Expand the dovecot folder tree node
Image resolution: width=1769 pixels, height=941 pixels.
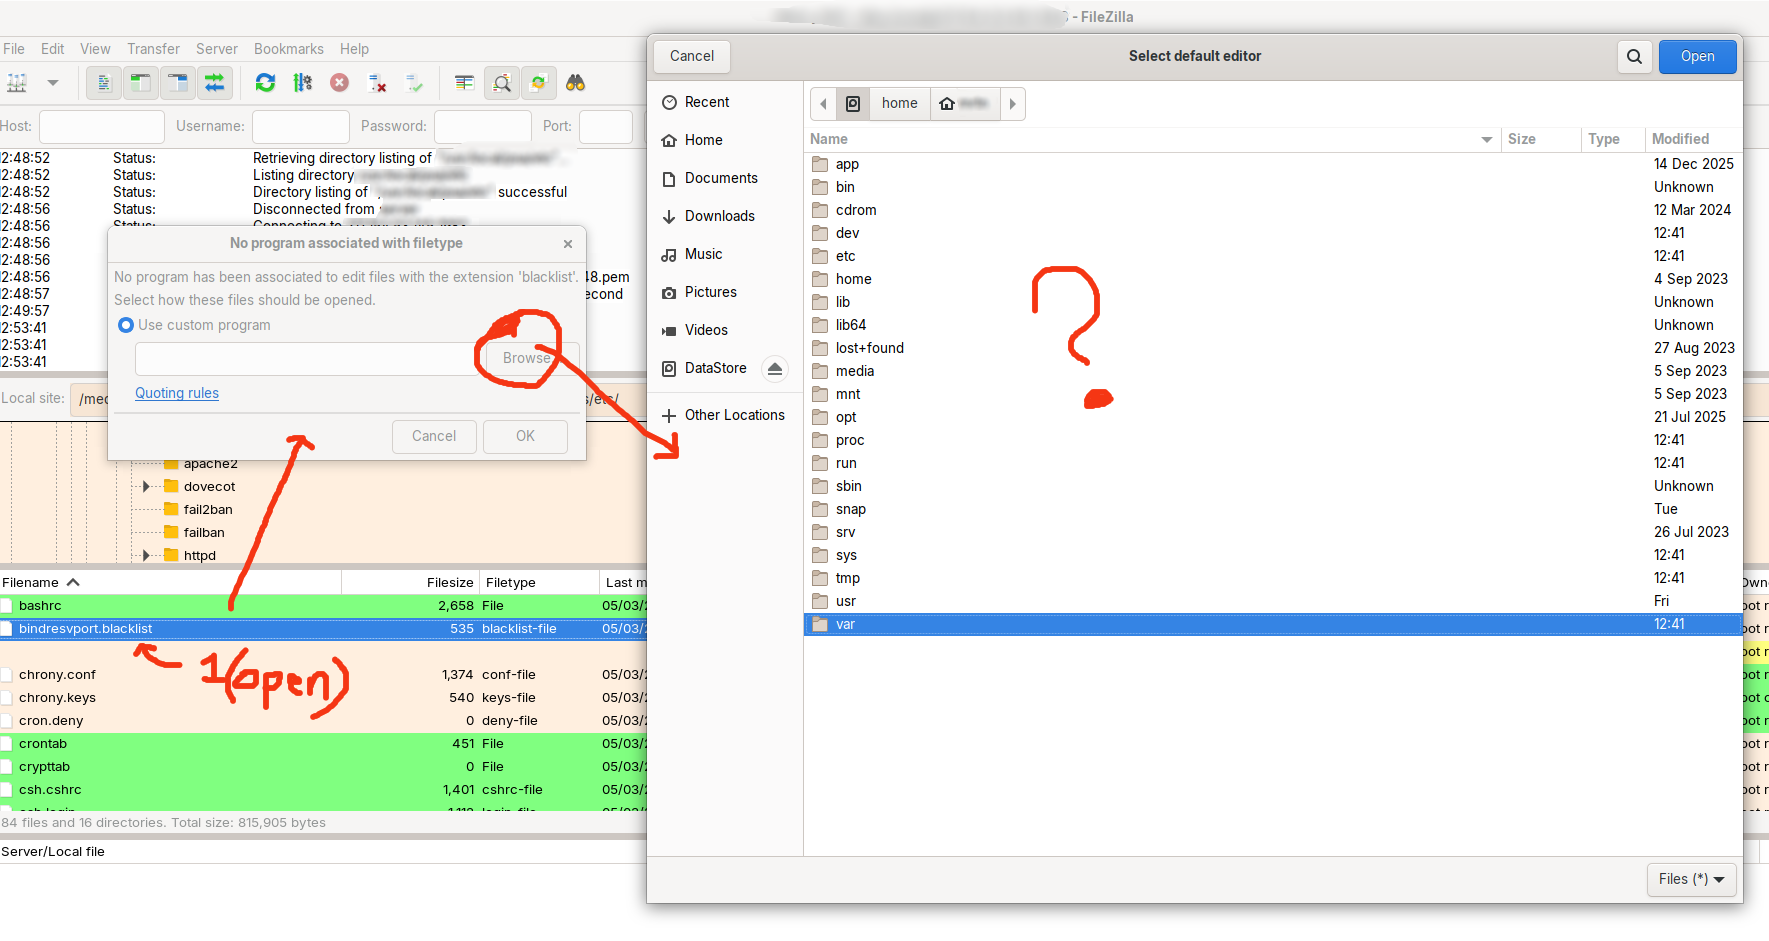tap(146, 487)
